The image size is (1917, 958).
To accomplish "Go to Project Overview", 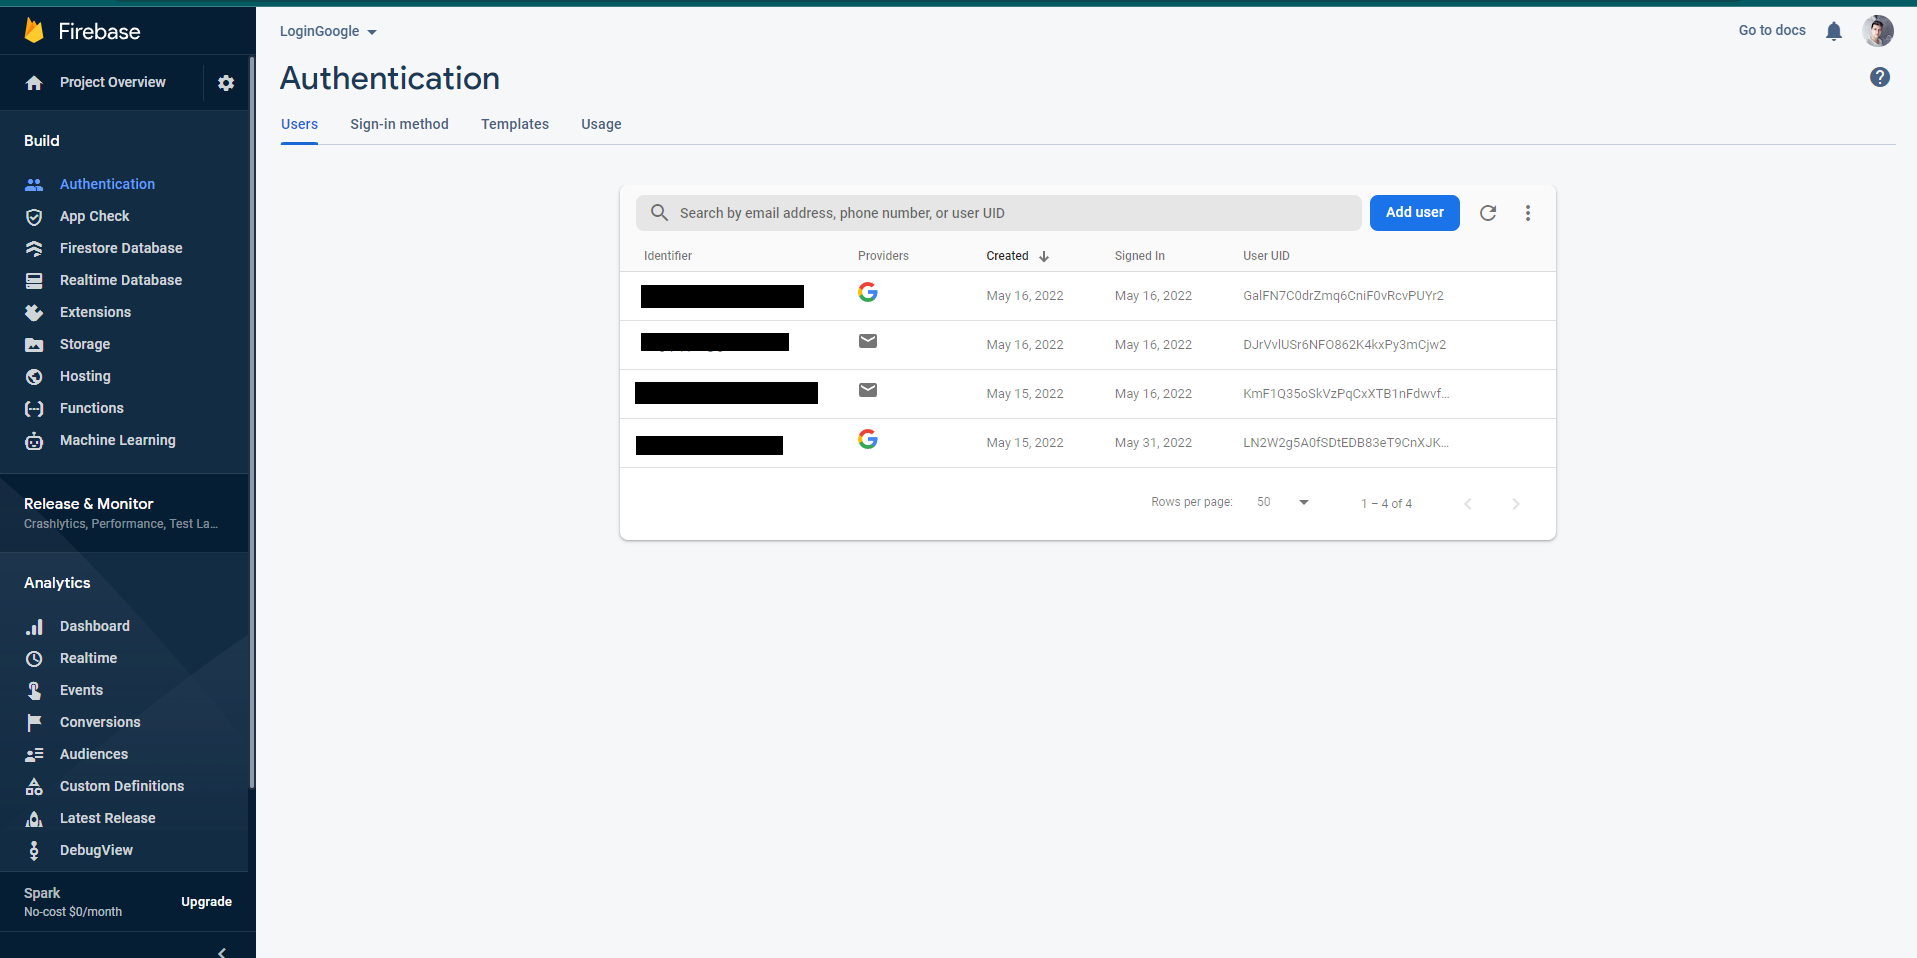I will tap(112, 82).
